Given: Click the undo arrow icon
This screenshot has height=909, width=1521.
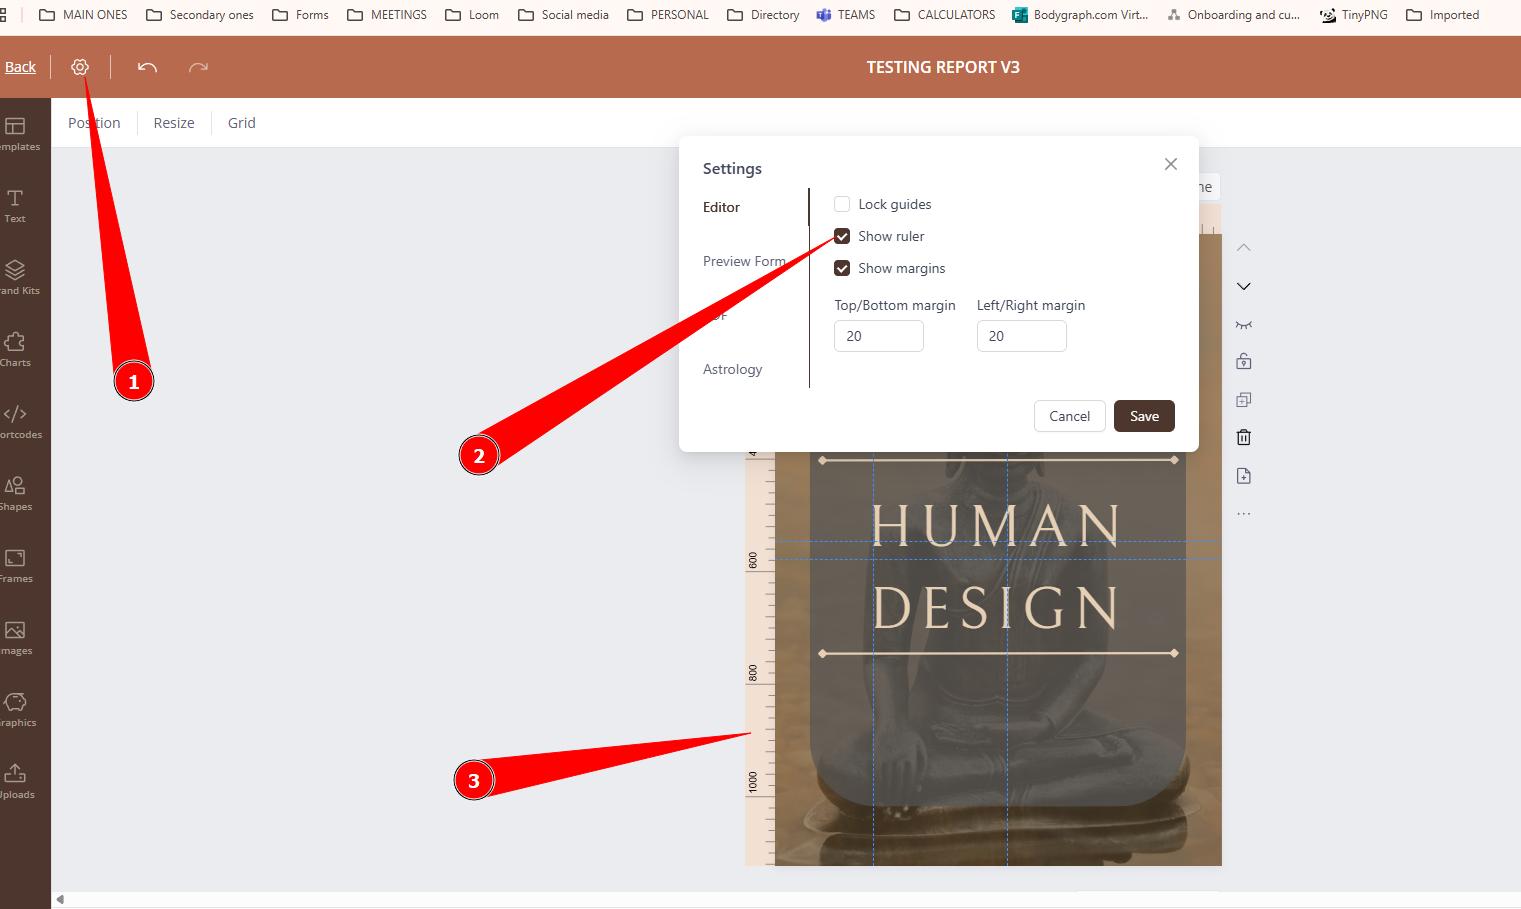Looking at the screenshot, I should click(x=147, y=67).
